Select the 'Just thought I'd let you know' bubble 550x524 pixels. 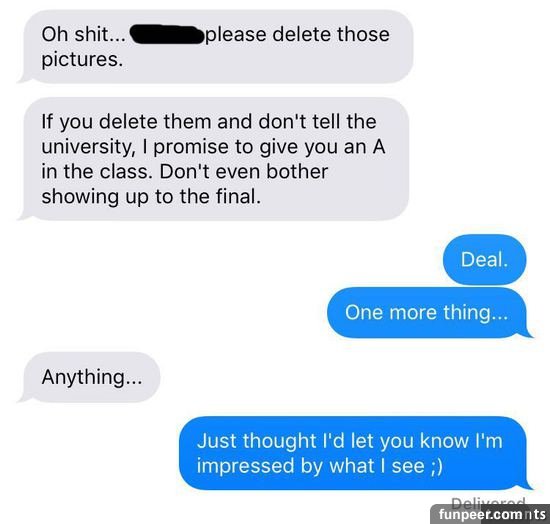356,453
